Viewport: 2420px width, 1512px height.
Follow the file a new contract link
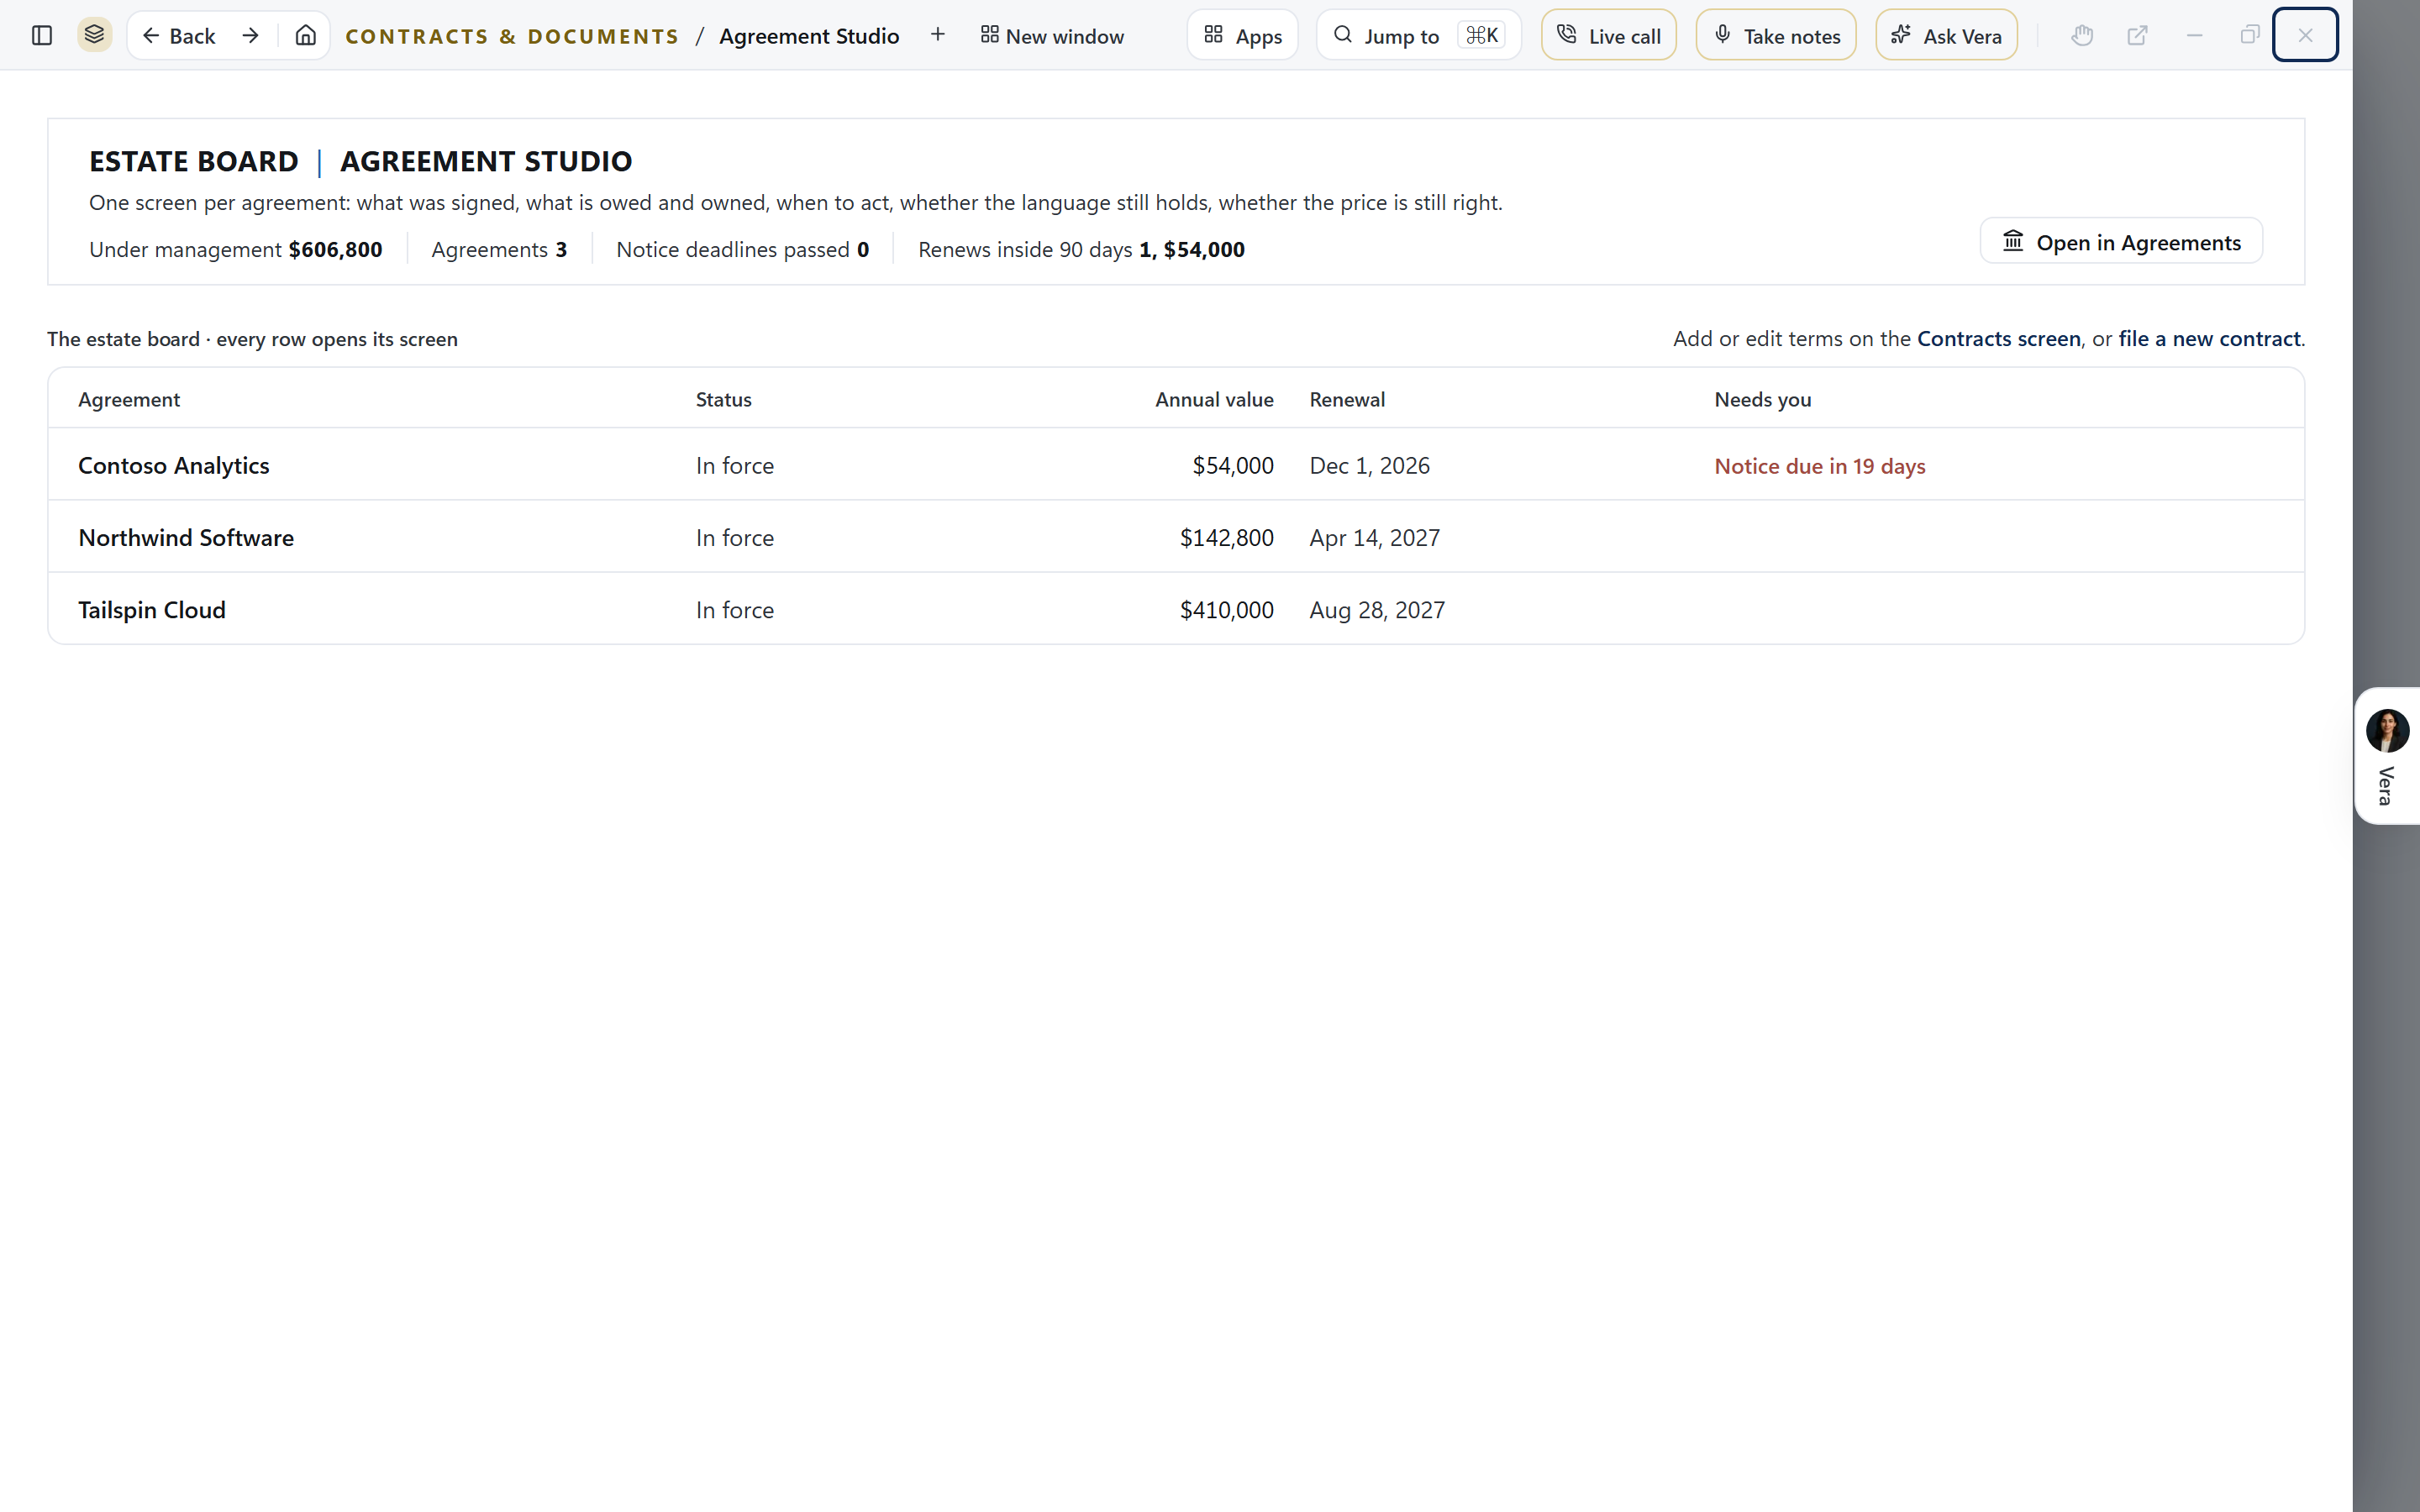point(2209,339)
